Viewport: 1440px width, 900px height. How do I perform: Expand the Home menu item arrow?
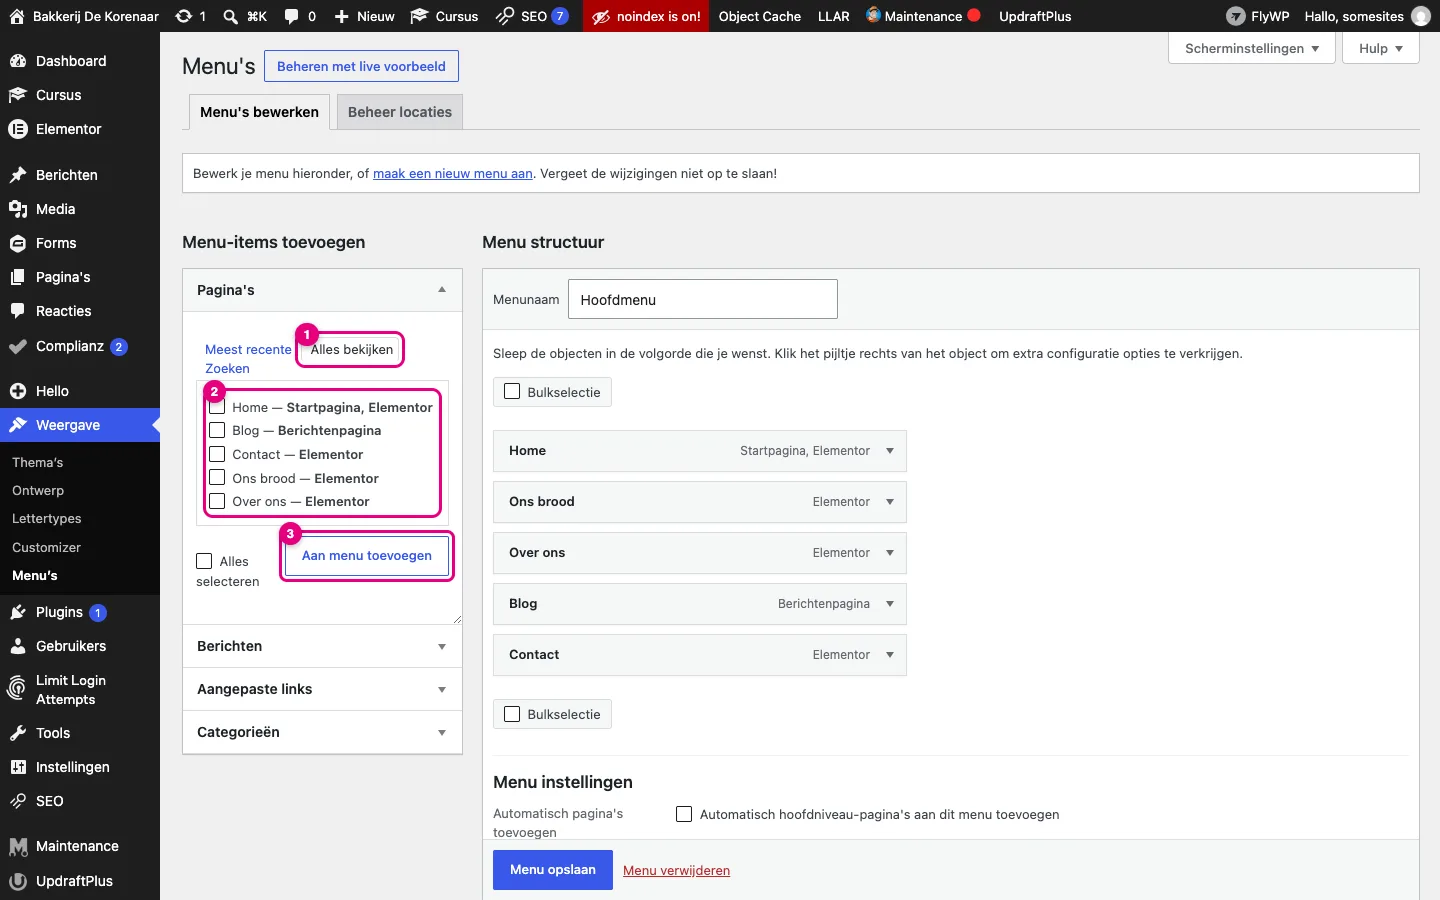click(x=890, y=451)
